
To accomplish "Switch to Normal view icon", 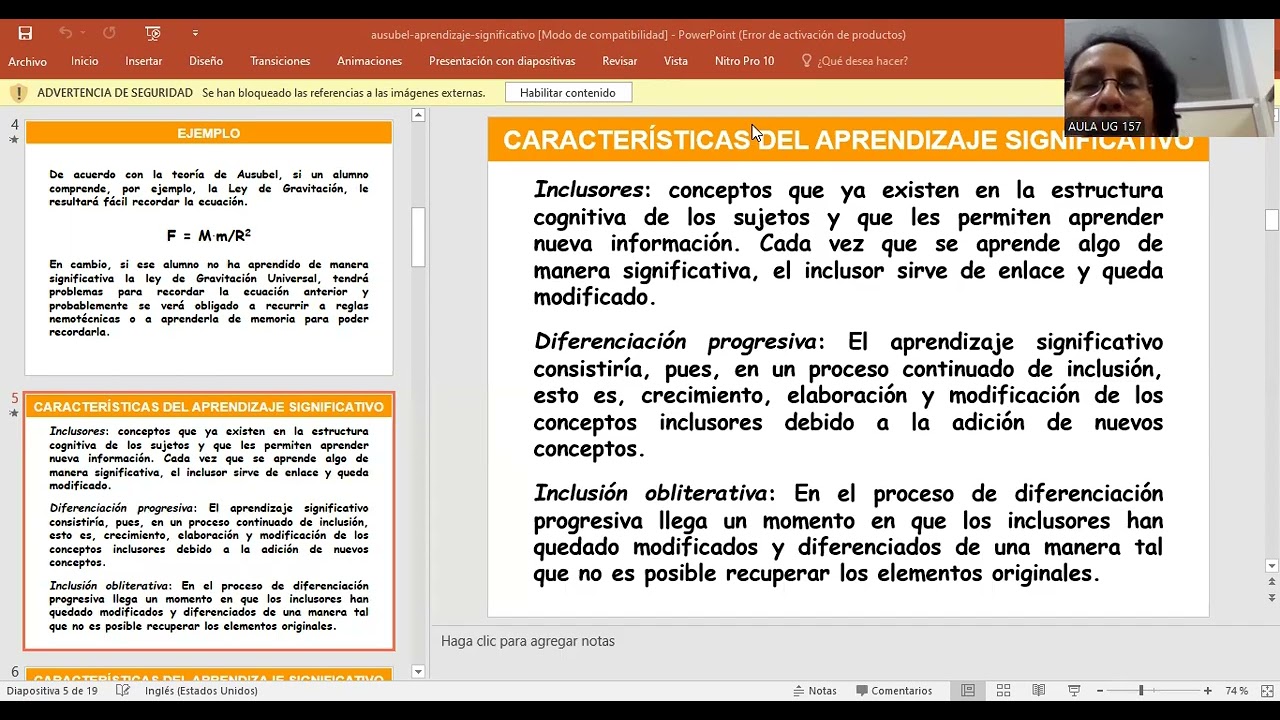I will point(968,691).
